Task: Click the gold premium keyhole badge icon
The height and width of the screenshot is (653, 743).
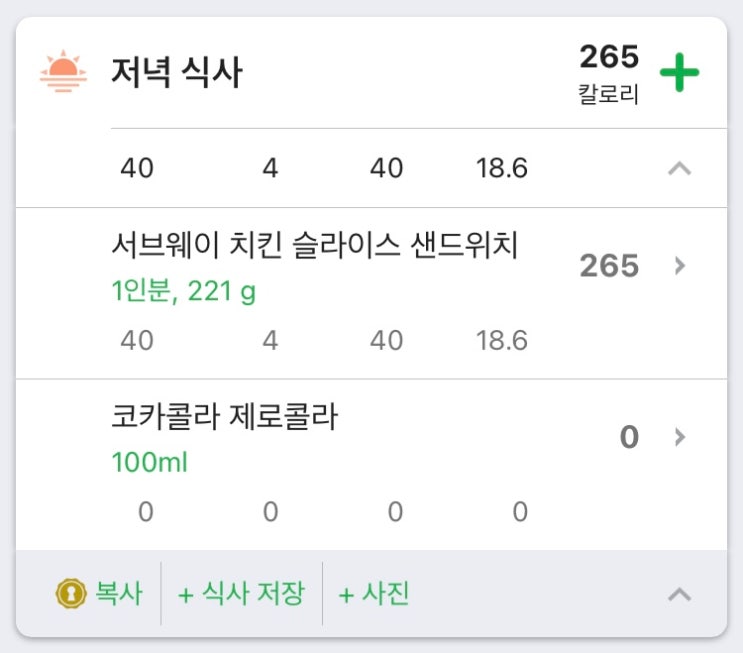Action: click(69, 594)
